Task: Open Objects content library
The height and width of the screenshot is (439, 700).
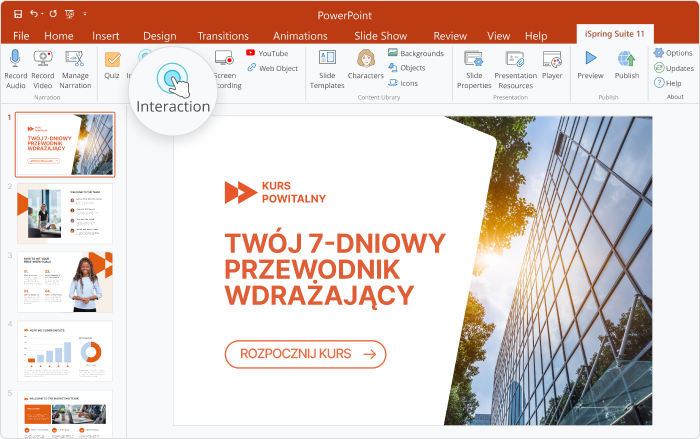Action: pyautogui.click(x=407, y=68)
